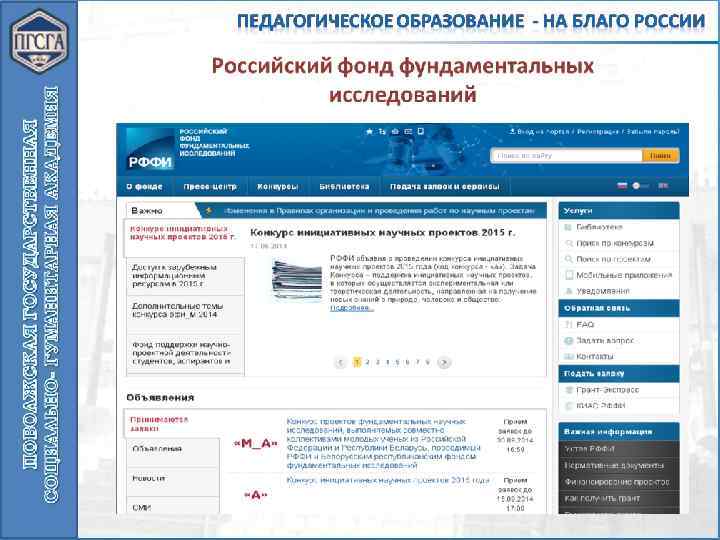Image resolution: width=720 pixels, height=540 pixels.
Task: Open the Конкурсы menu
Action: [x=277, y=187]
